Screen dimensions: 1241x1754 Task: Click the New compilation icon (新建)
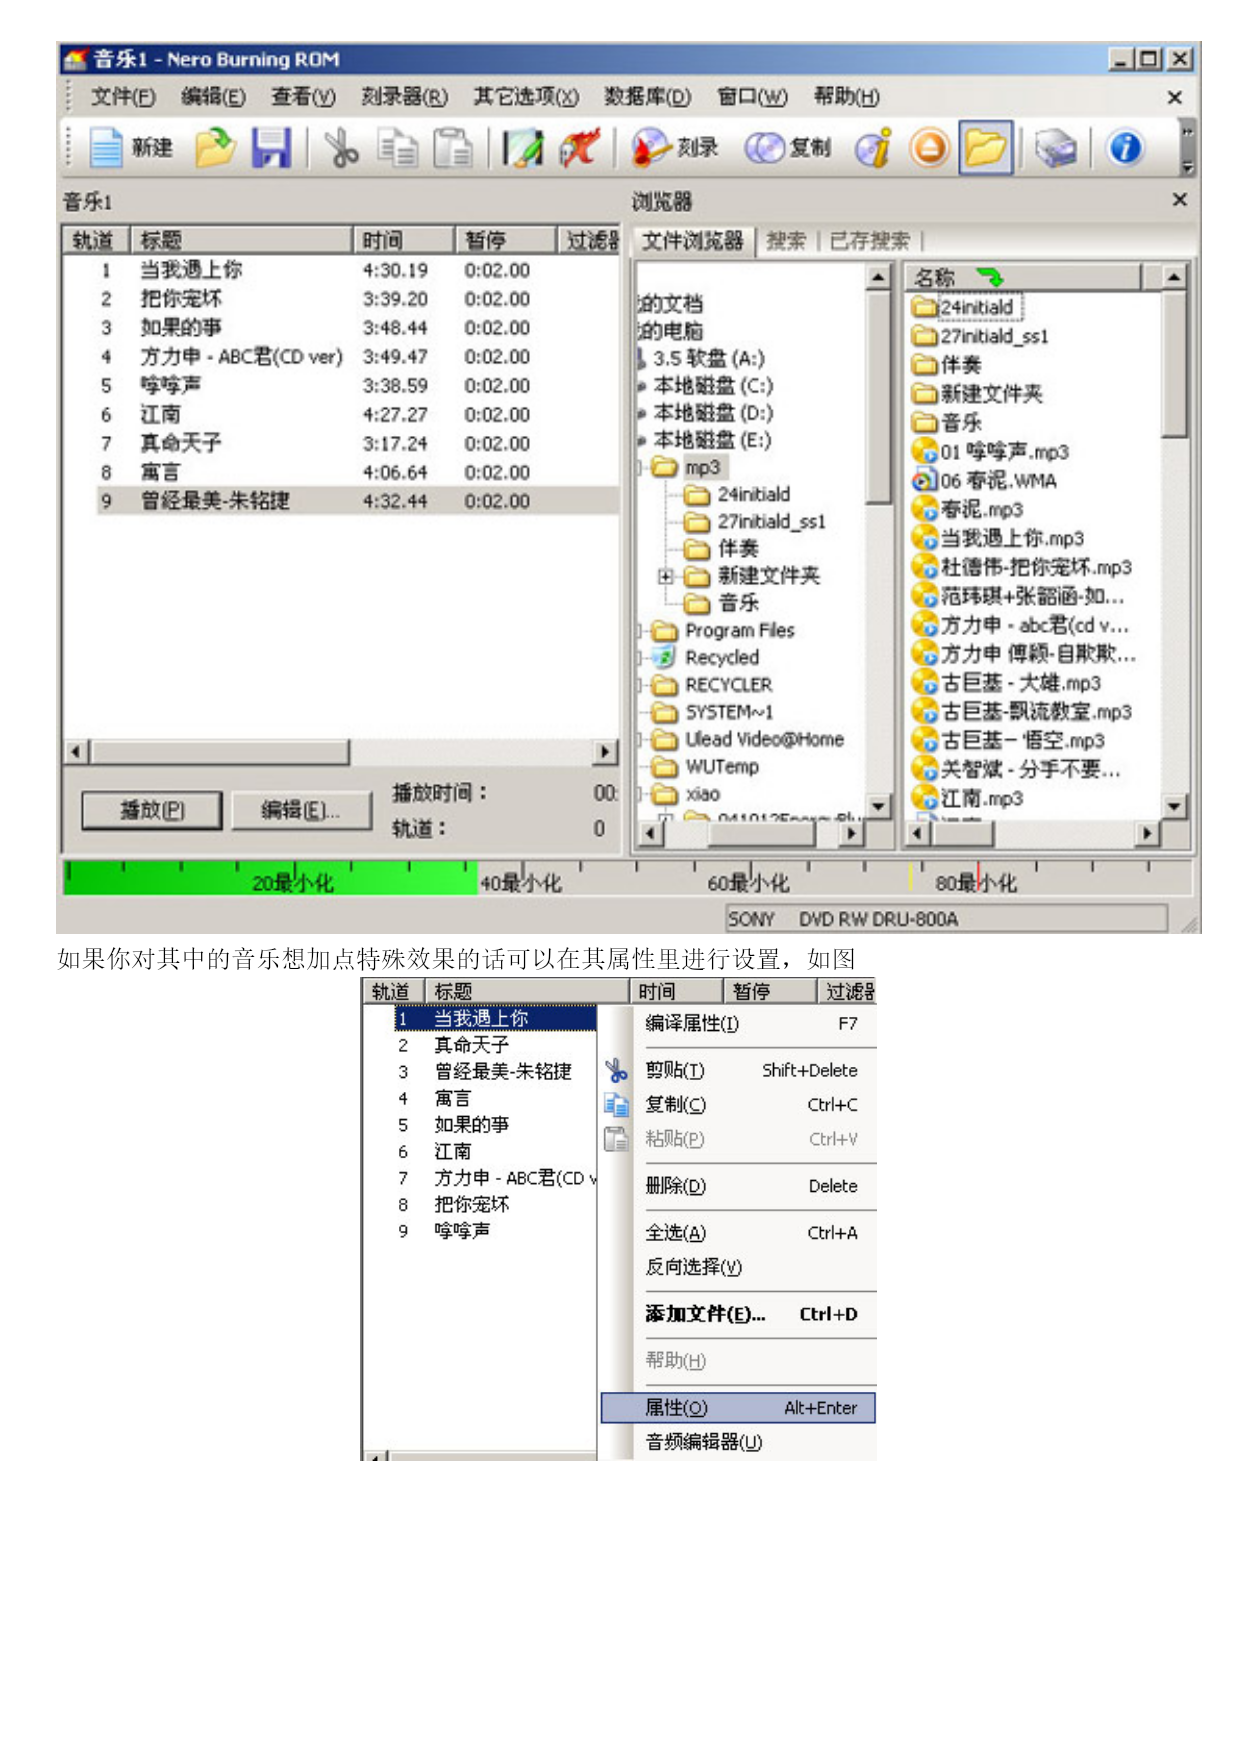[131, 148]
